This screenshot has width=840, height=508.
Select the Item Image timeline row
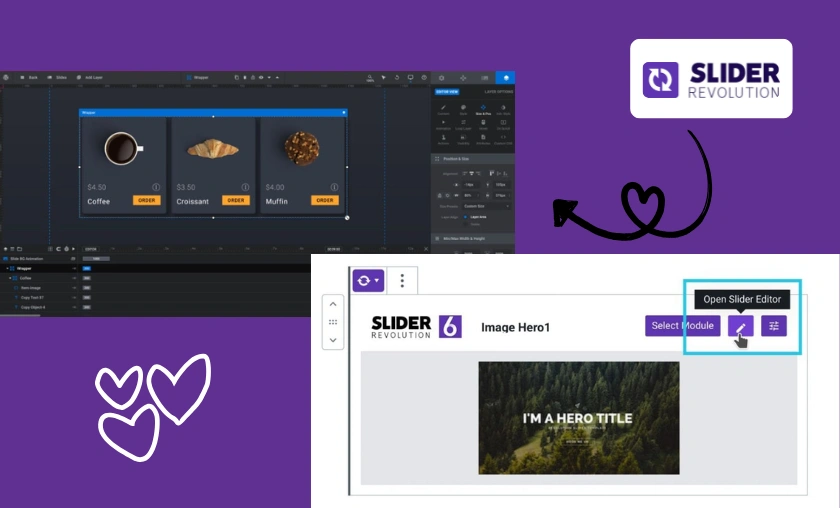(x=39, y=288)
